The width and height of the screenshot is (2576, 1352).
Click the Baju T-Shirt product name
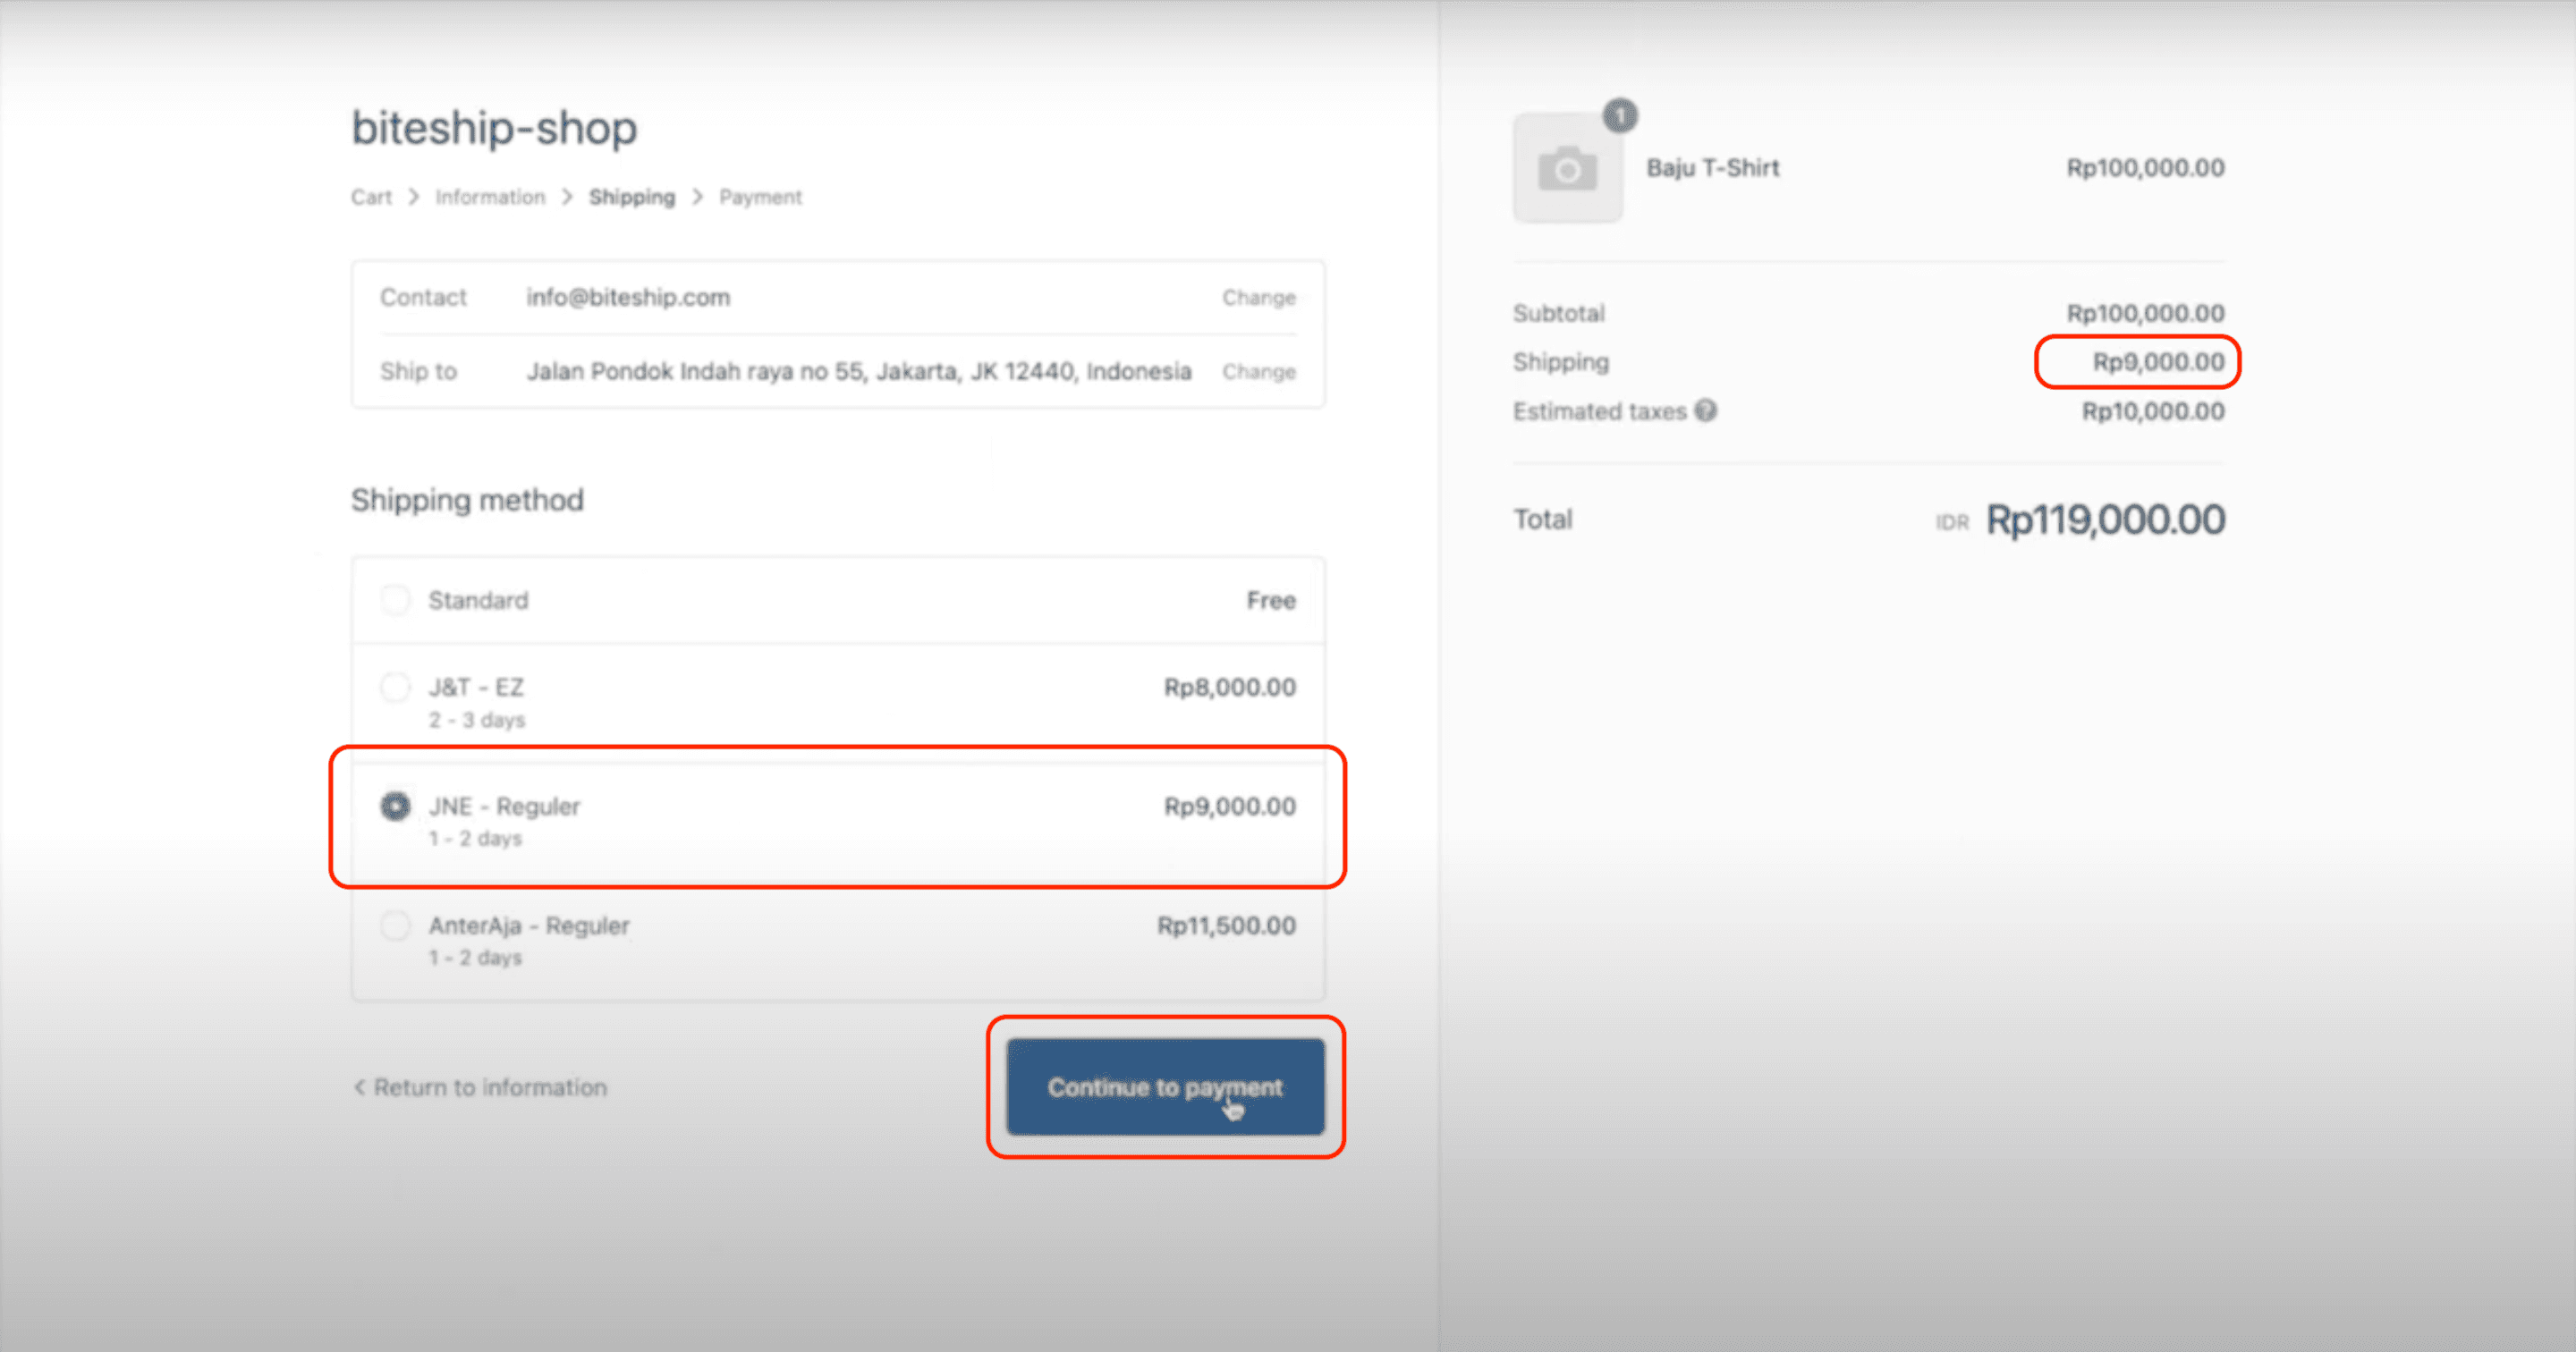pyautogui.click(x=1712, y=168)
